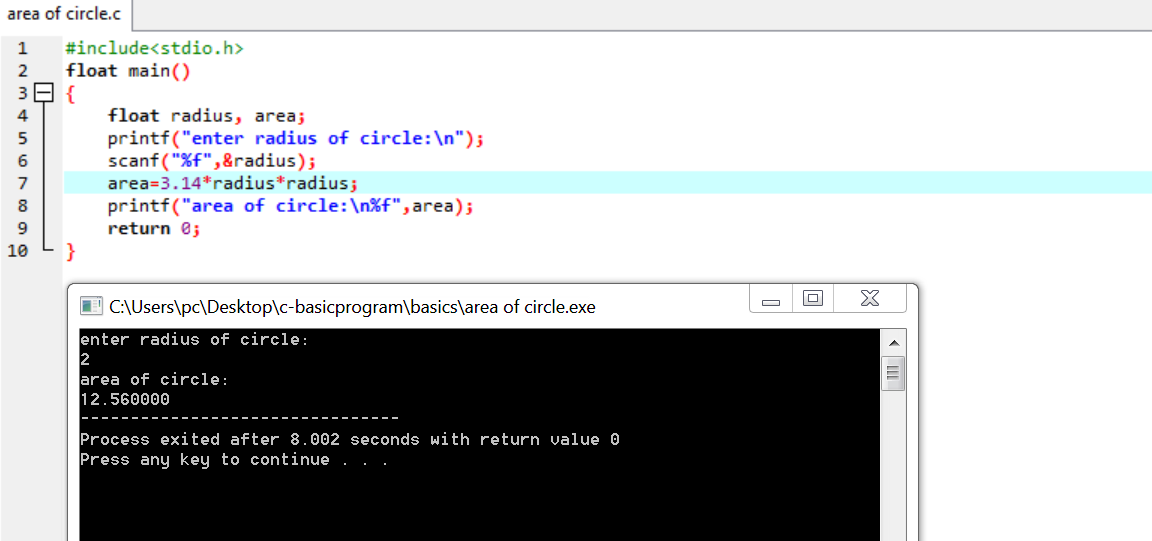
Task: Click line number 5 in the gutter
Action: 22,139
